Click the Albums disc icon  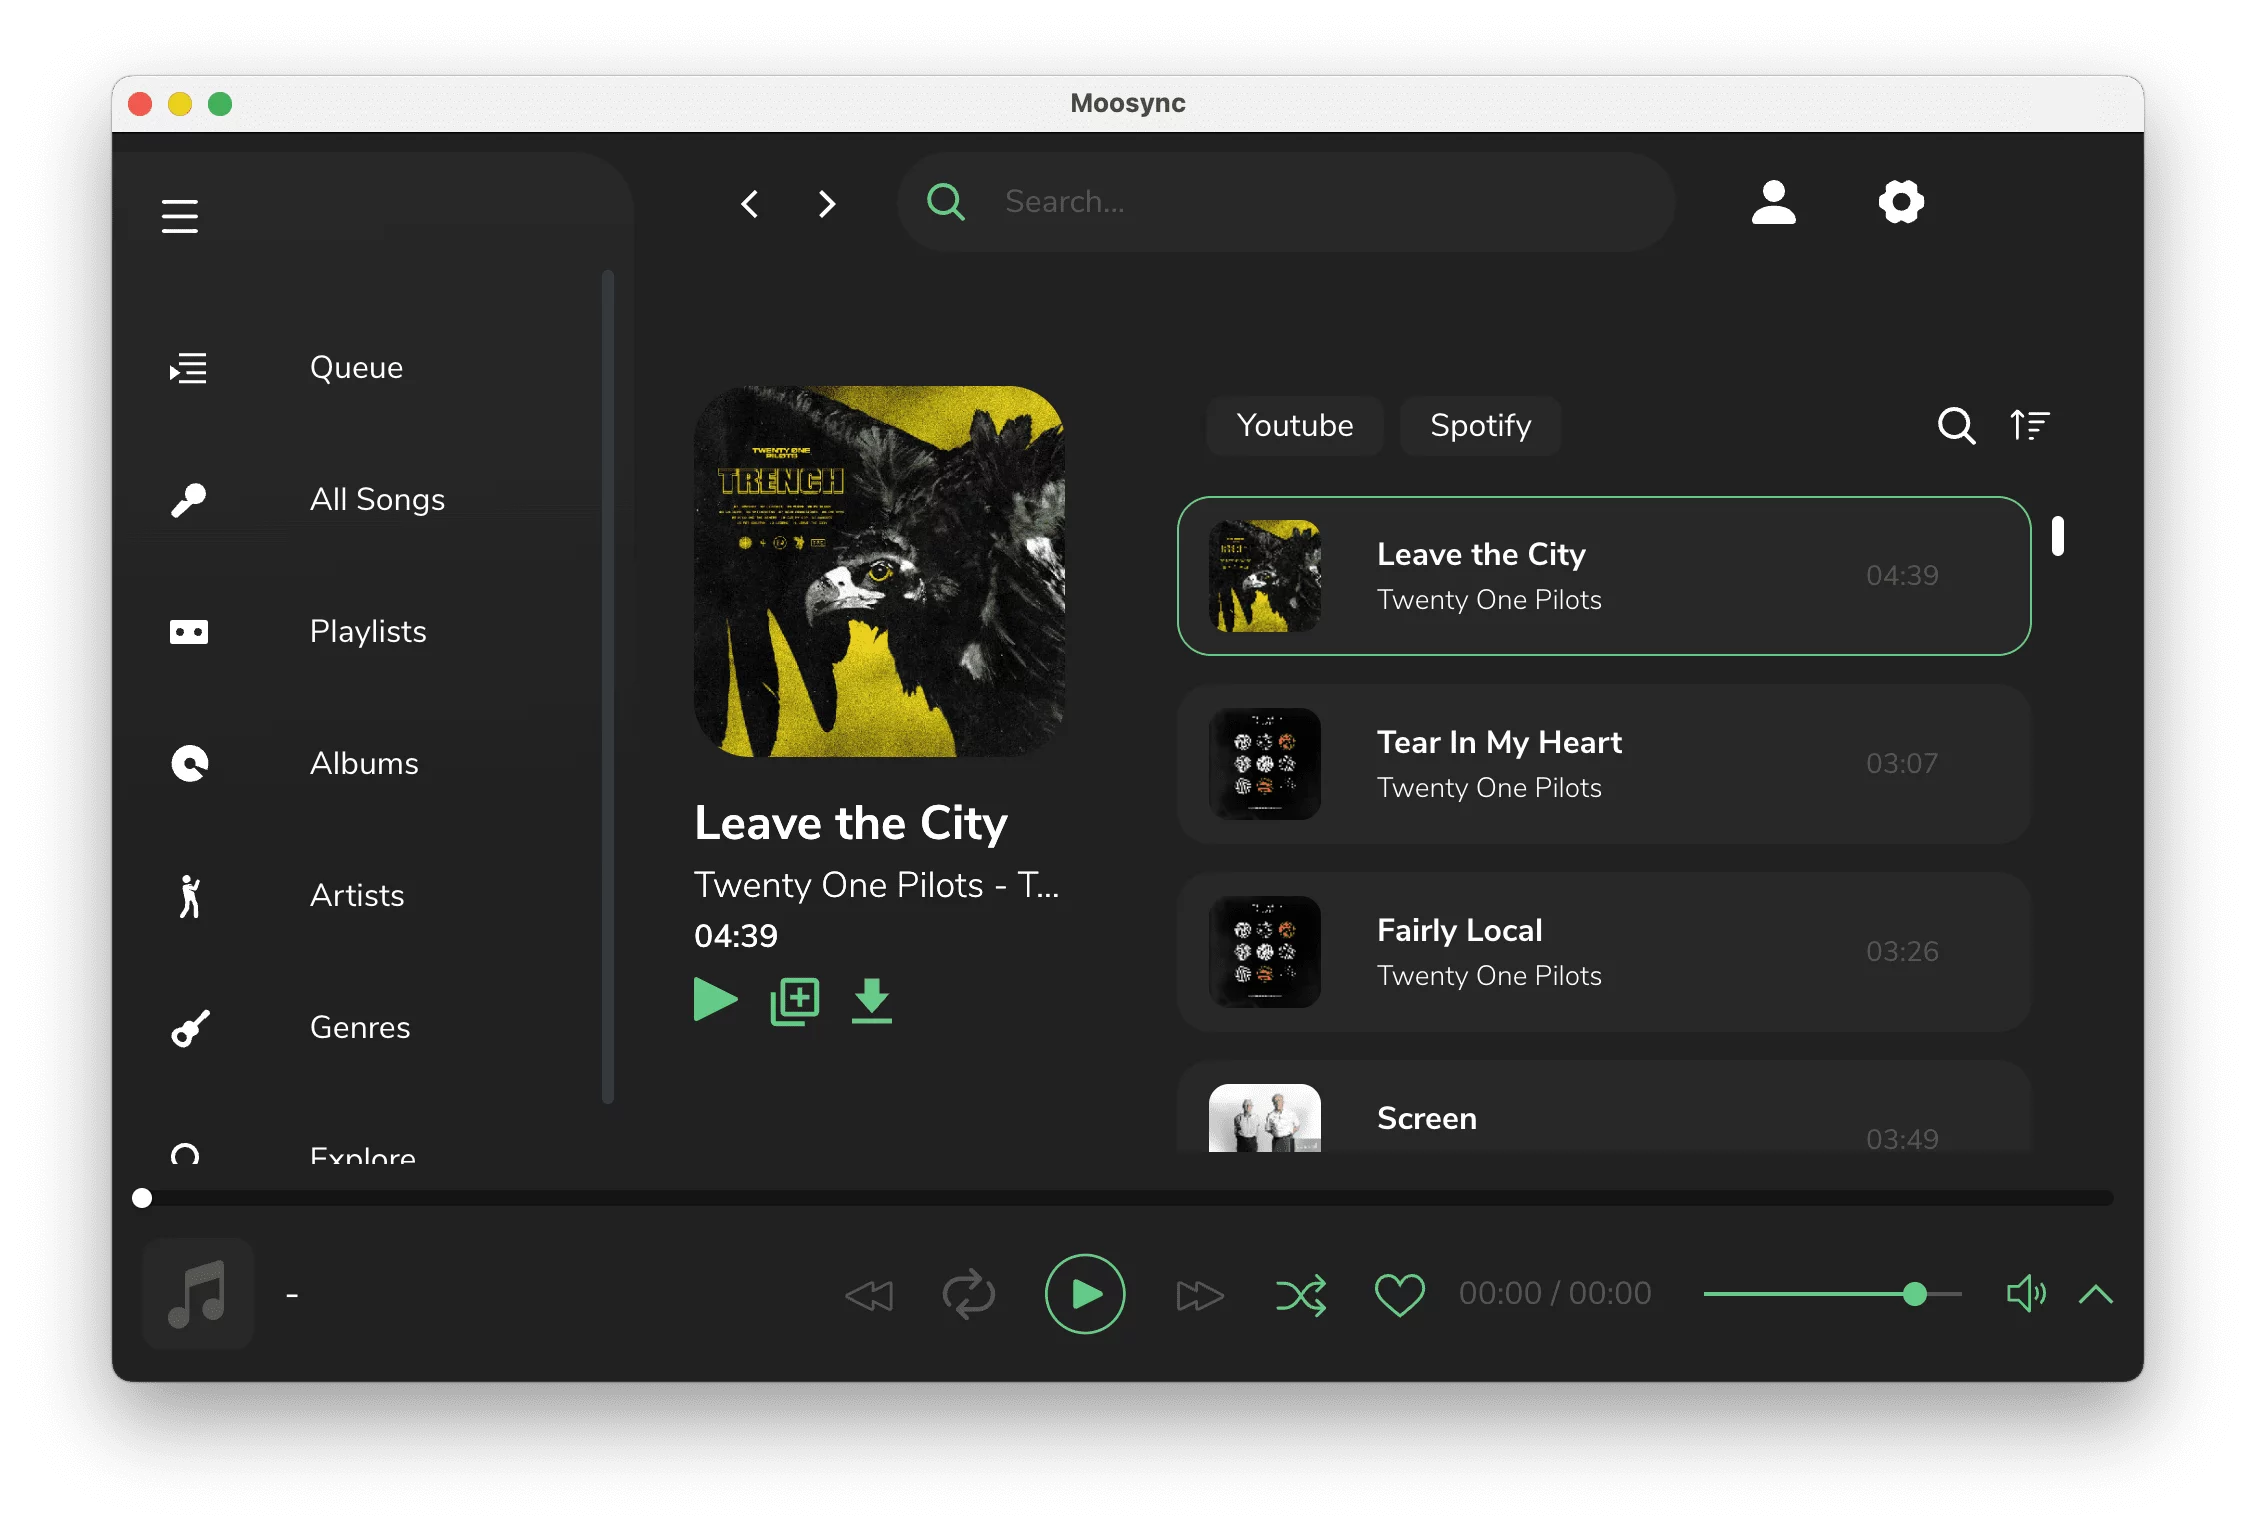(x=189, y=764)
